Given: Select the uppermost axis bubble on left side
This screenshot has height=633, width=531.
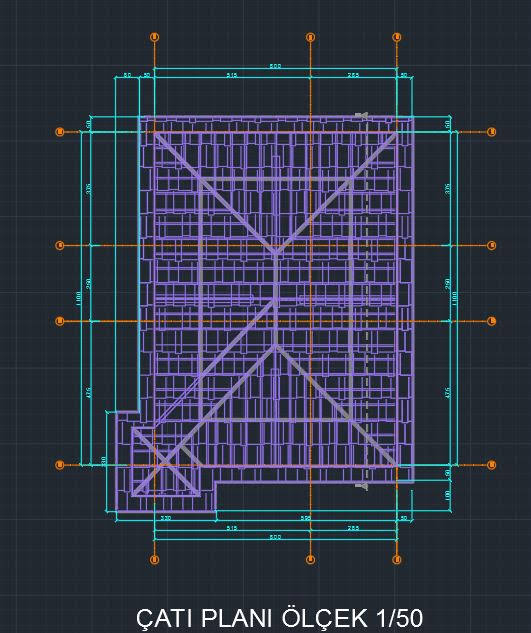Looking at the screenshot, I should point(60,132).
